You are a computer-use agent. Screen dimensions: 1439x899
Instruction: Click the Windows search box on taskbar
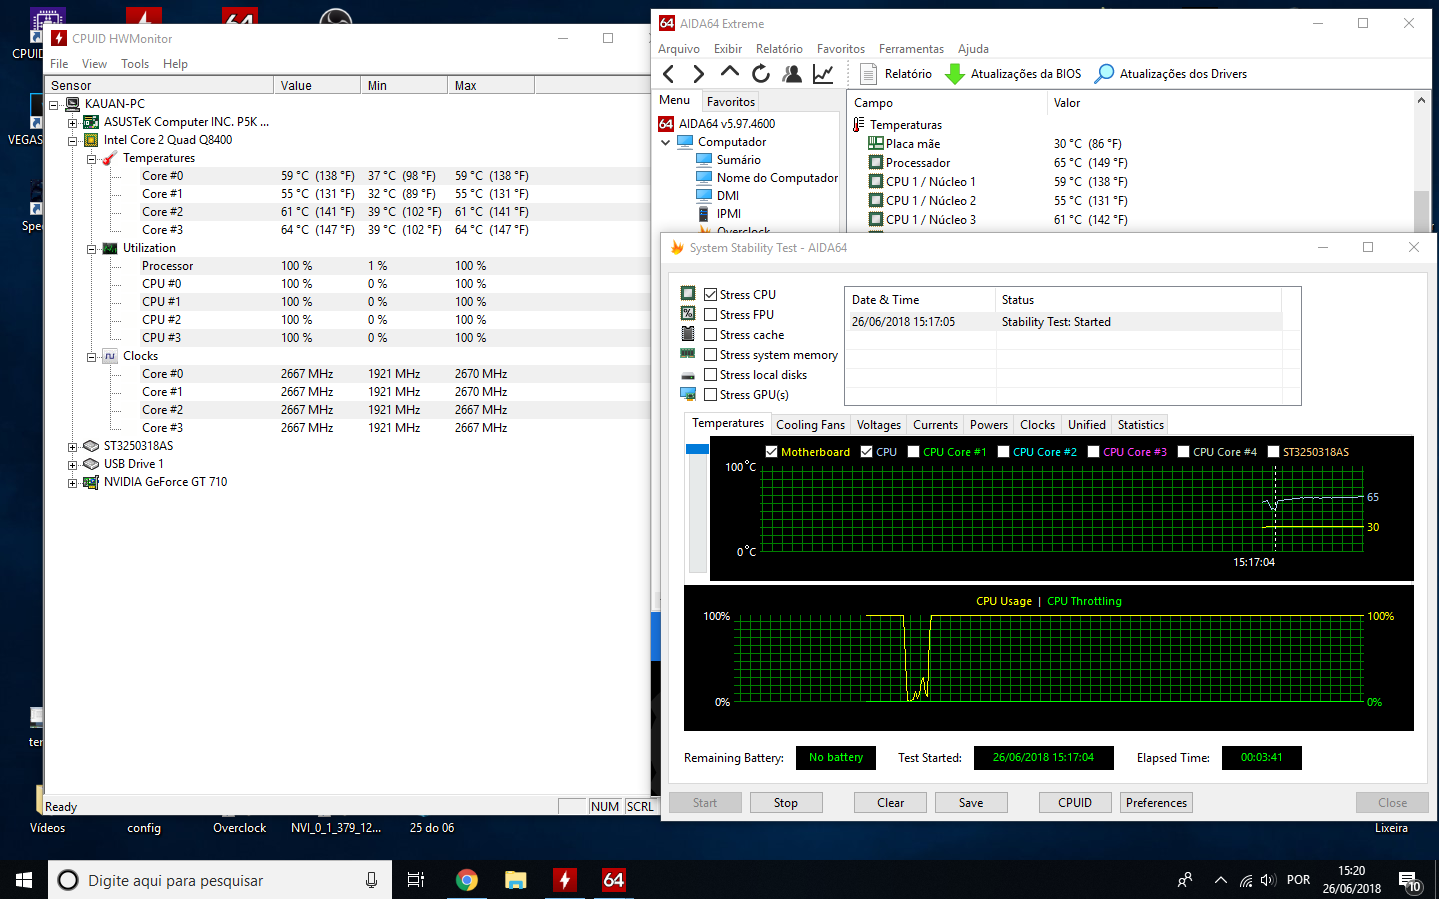click(220, 880)
